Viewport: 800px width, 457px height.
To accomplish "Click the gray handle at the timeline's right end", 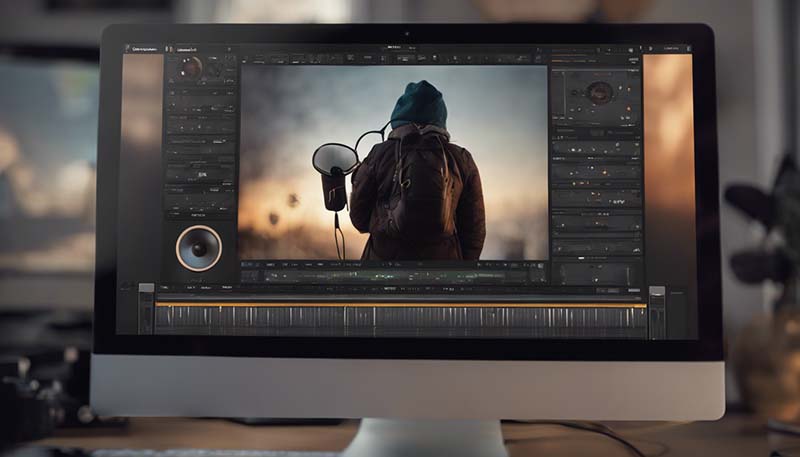I will click(x=657, y=291).
